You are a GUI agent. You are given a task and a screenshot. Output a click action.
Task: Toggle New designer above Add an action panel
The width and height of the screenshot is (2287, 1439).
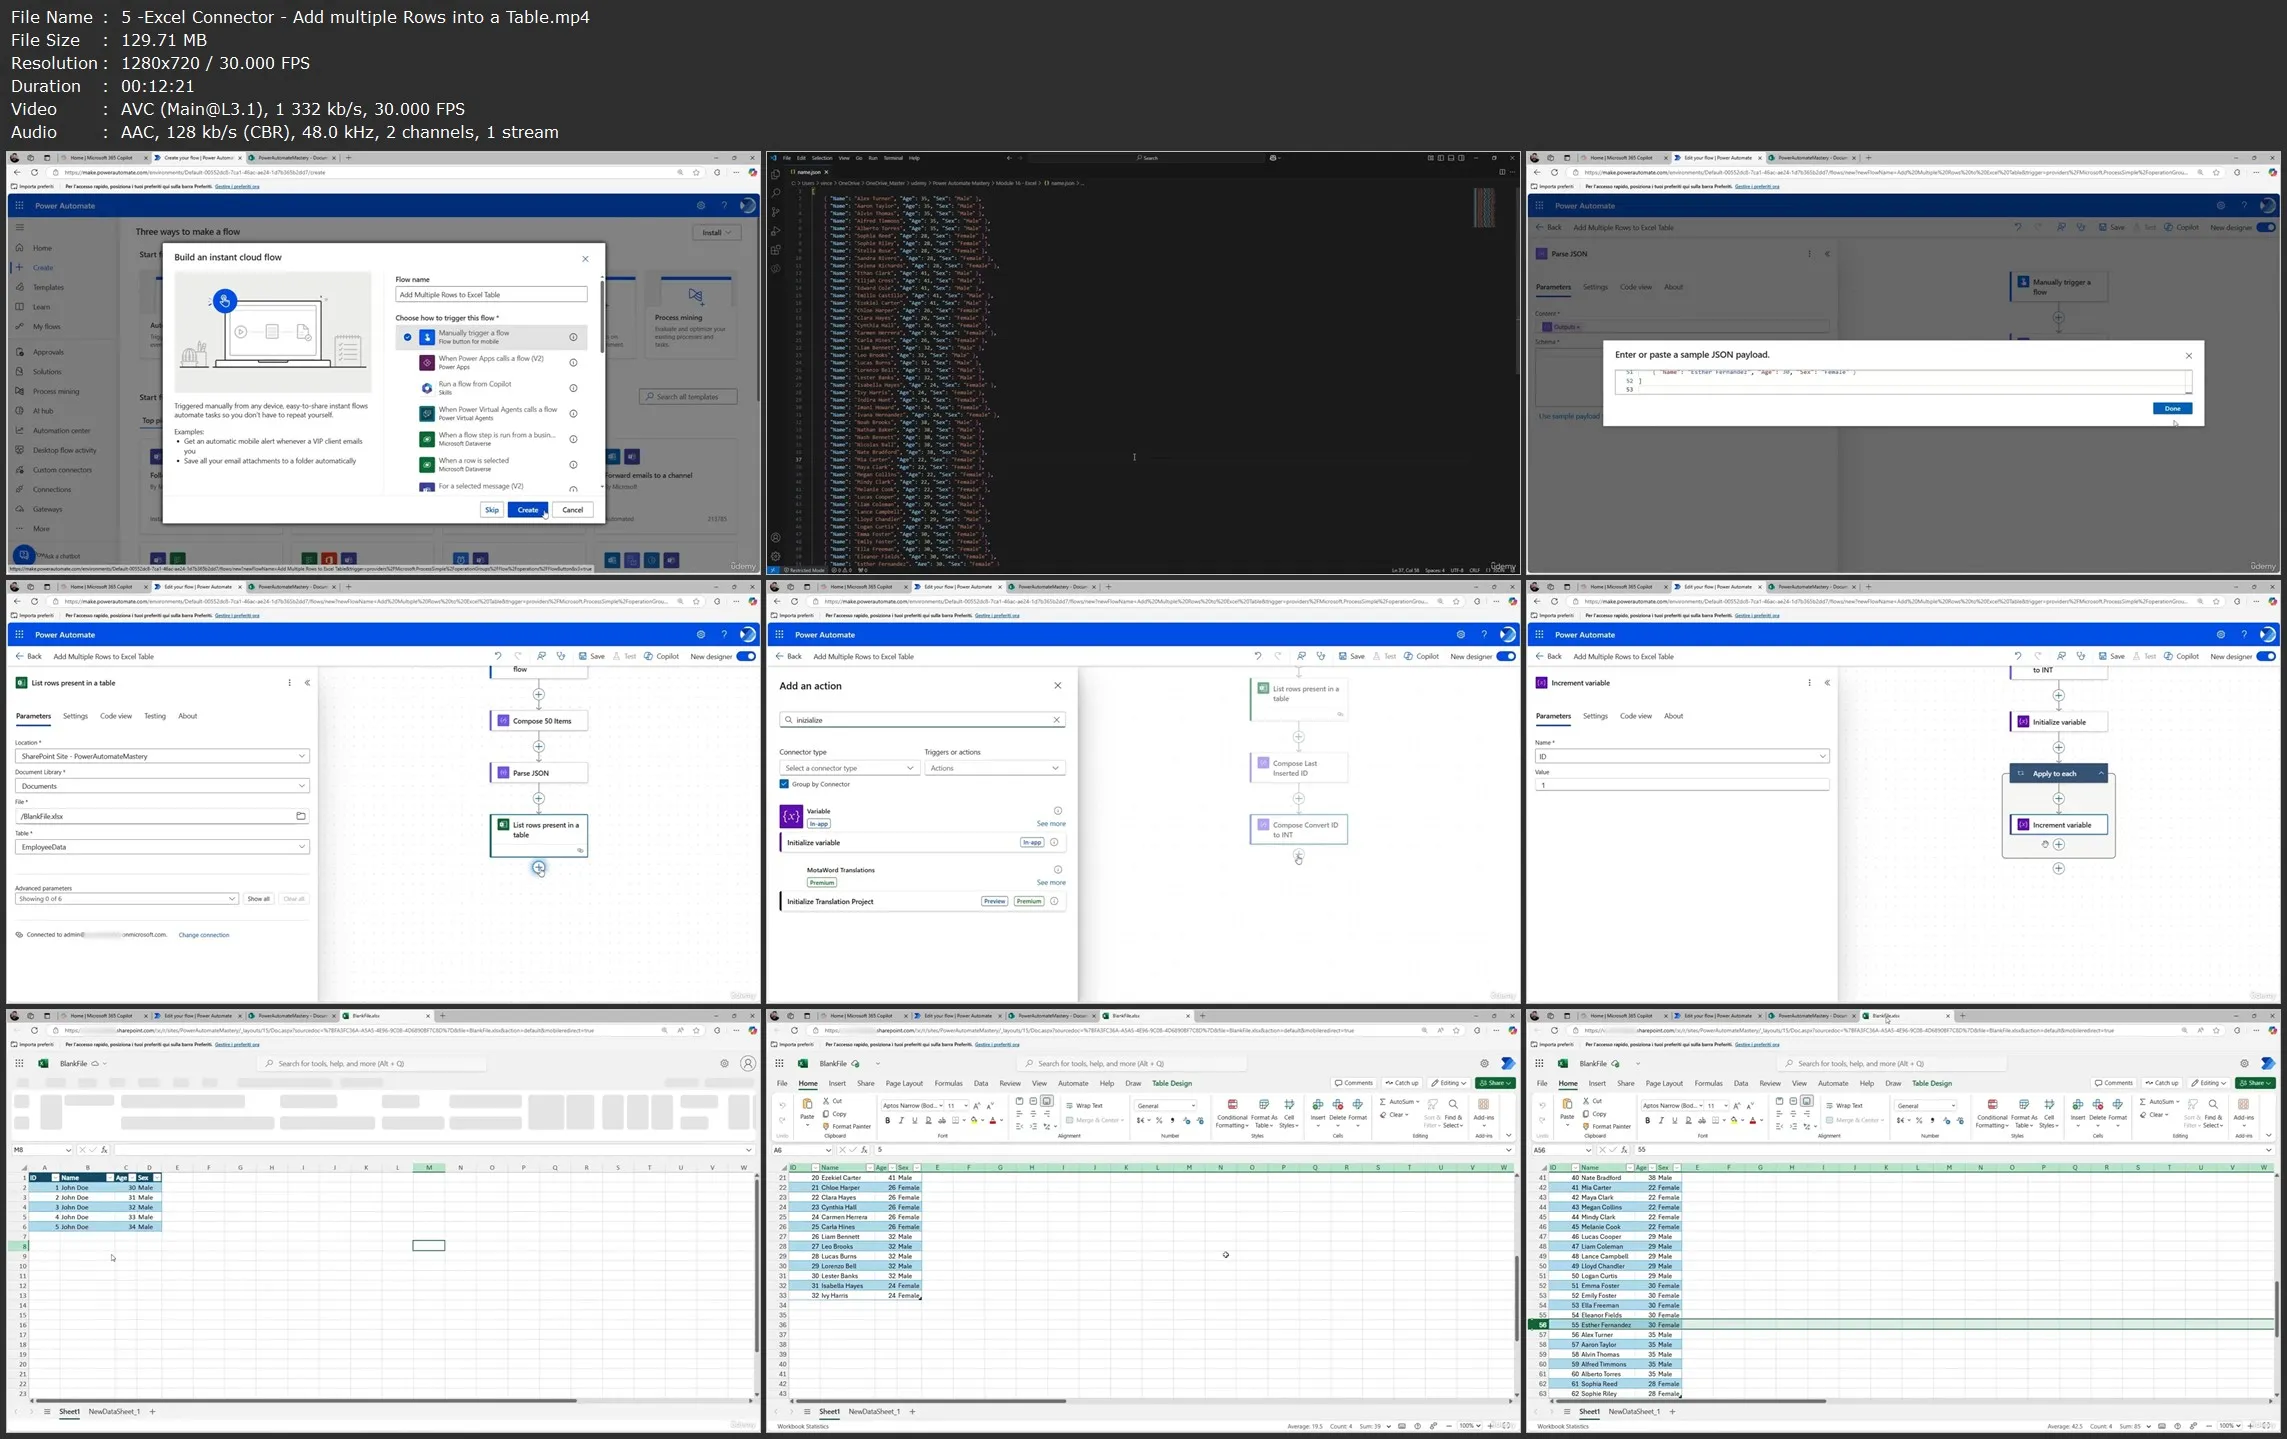click(1505, 657)
